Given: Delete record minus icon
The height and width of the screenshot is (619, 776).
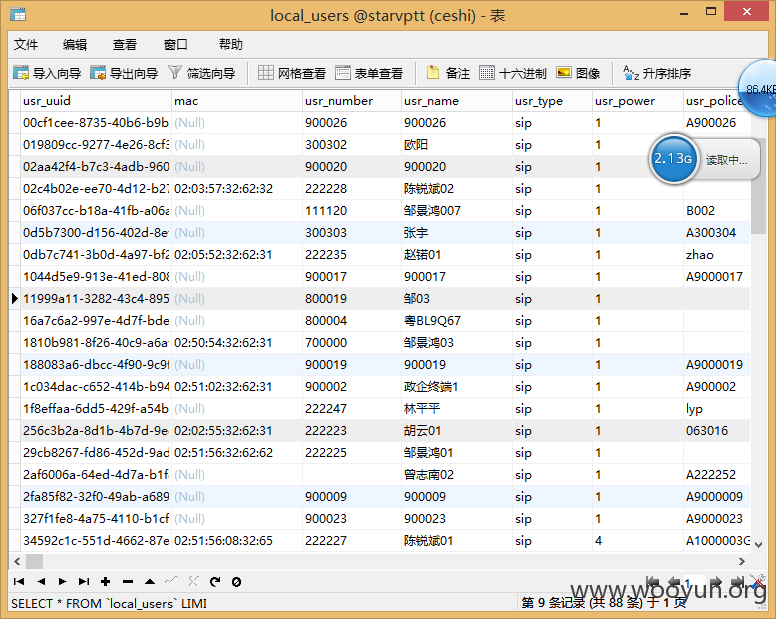Looking at the screenshot, I should click(x=128, y=581).
